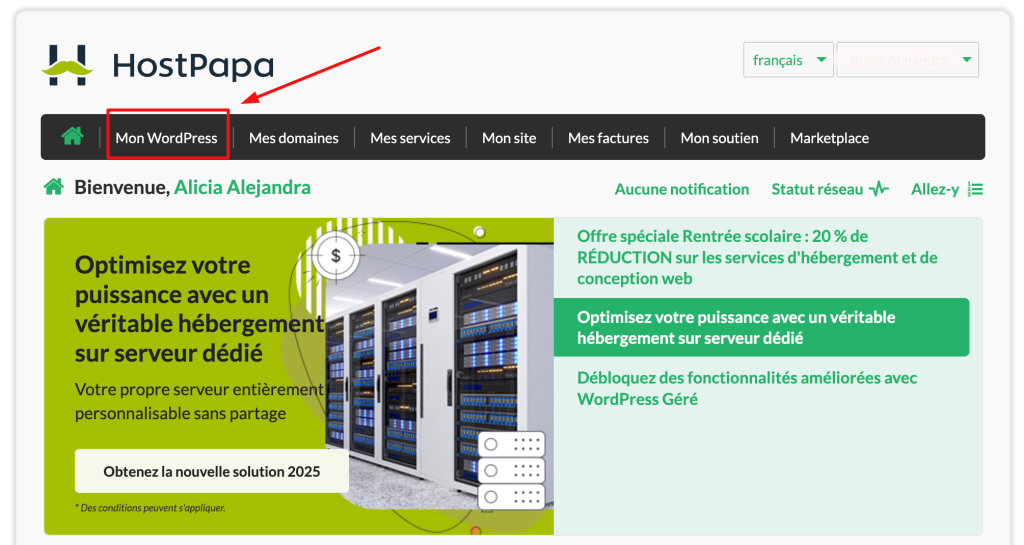Open Mes domaines menu
This screenshot has width=1024, height=545.
click(294, 138)
